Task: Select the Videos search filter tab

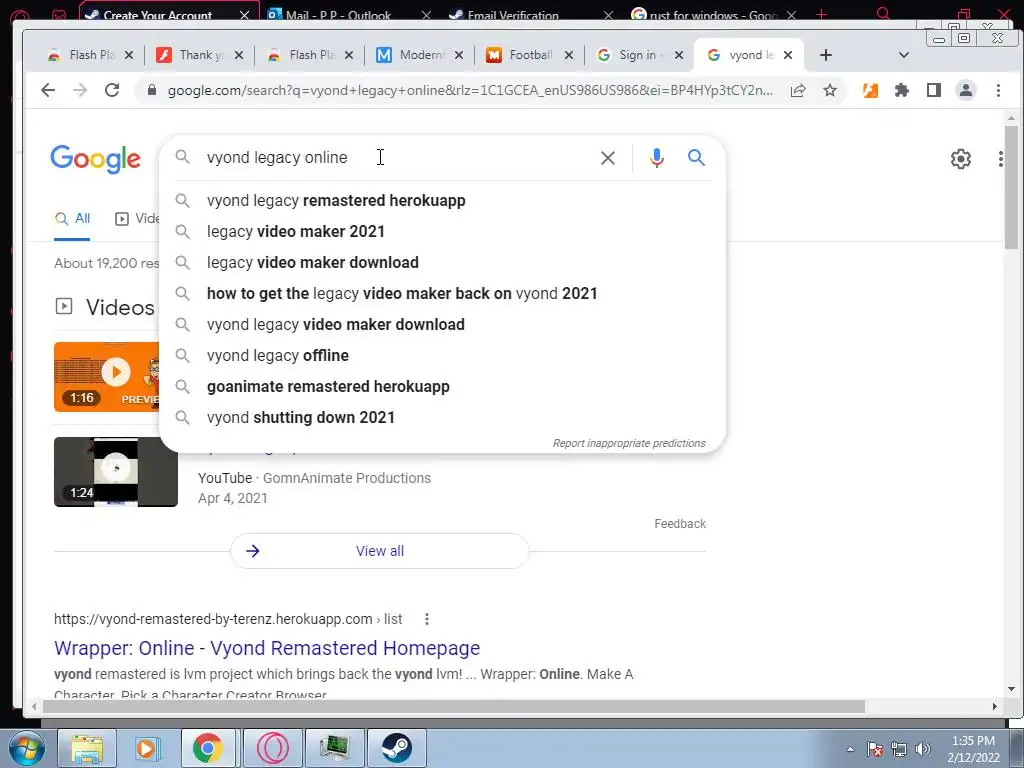Action: pyautogui.click(x=137, y=219)
